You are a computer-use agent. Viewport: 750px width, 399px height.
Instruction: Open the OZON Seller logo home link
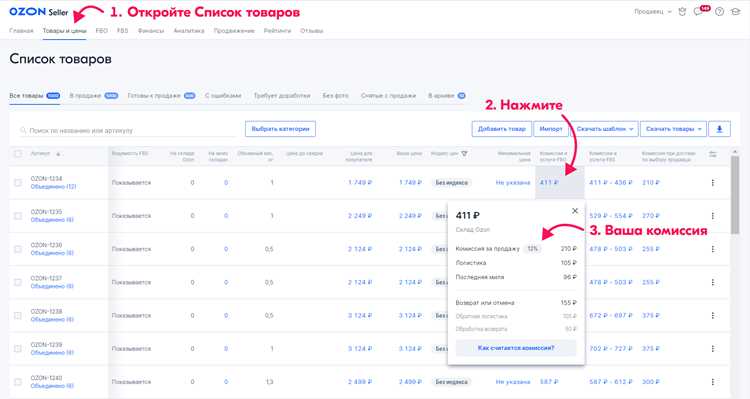39,11
